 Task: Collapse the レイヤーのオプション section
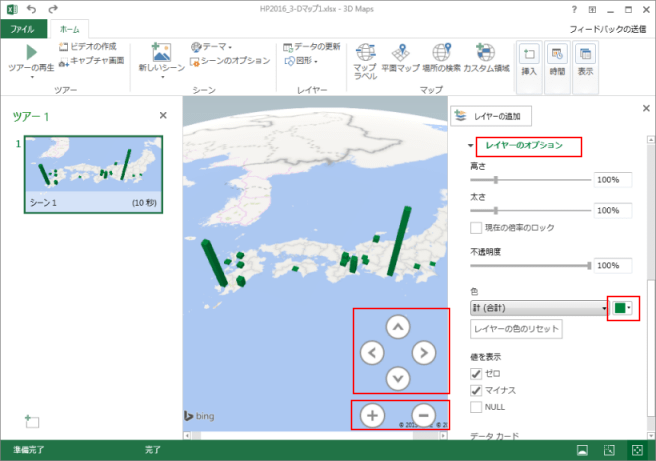[x=471, y=146]
